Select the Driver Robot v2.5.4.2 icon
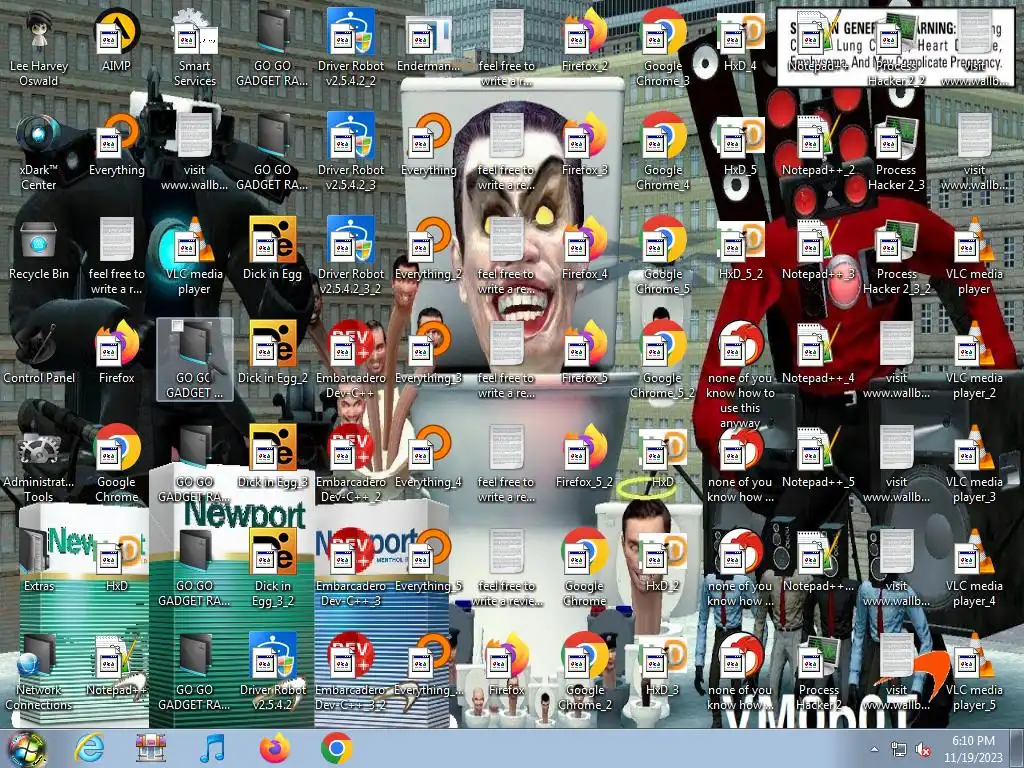The image size is (1024, 768). tap(272, 673)
